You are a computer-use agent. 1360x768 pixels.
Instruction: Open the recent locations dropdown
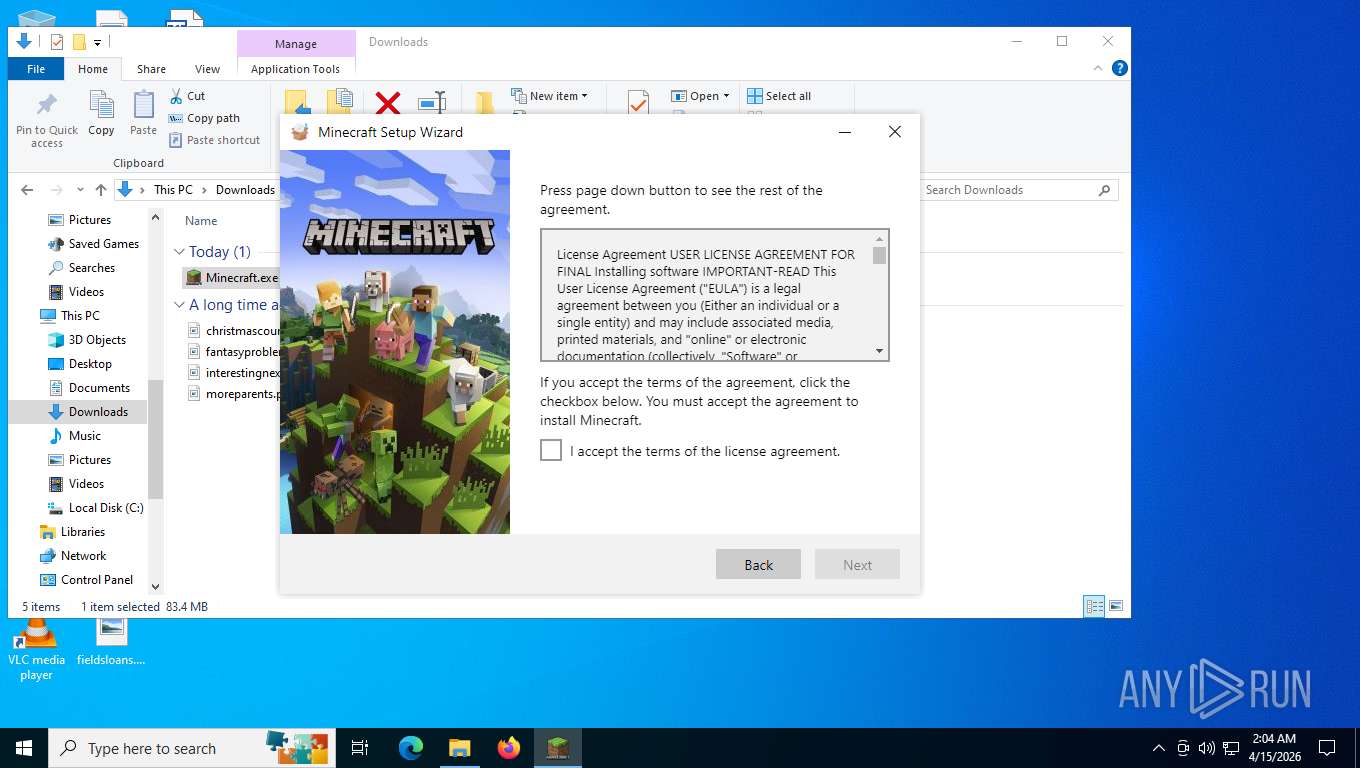pyautogui.click(x=81, y=190)
